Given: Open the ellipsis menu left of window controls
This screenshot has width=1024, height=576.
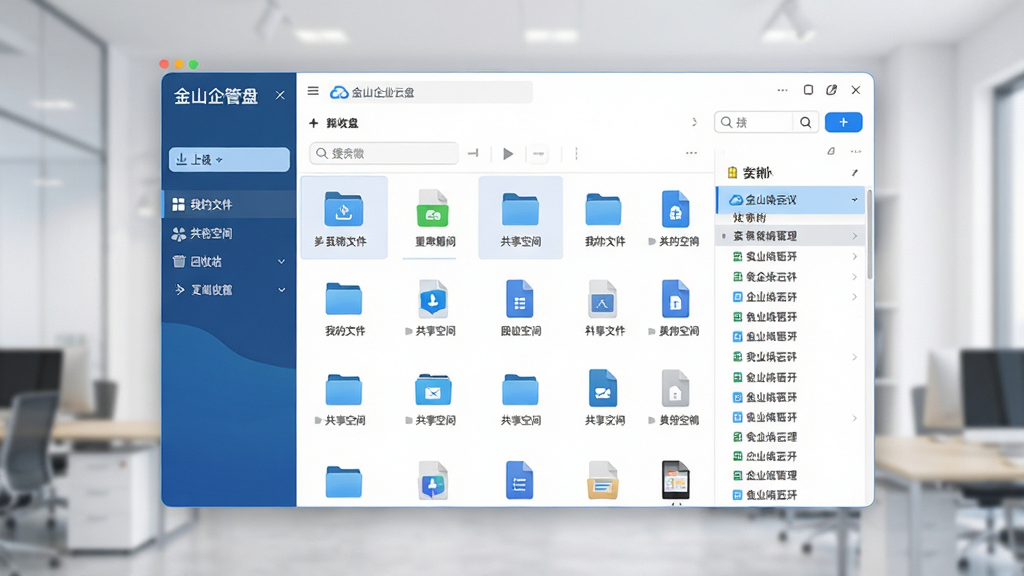Looking at the screenshot, I should coord(782,90).
